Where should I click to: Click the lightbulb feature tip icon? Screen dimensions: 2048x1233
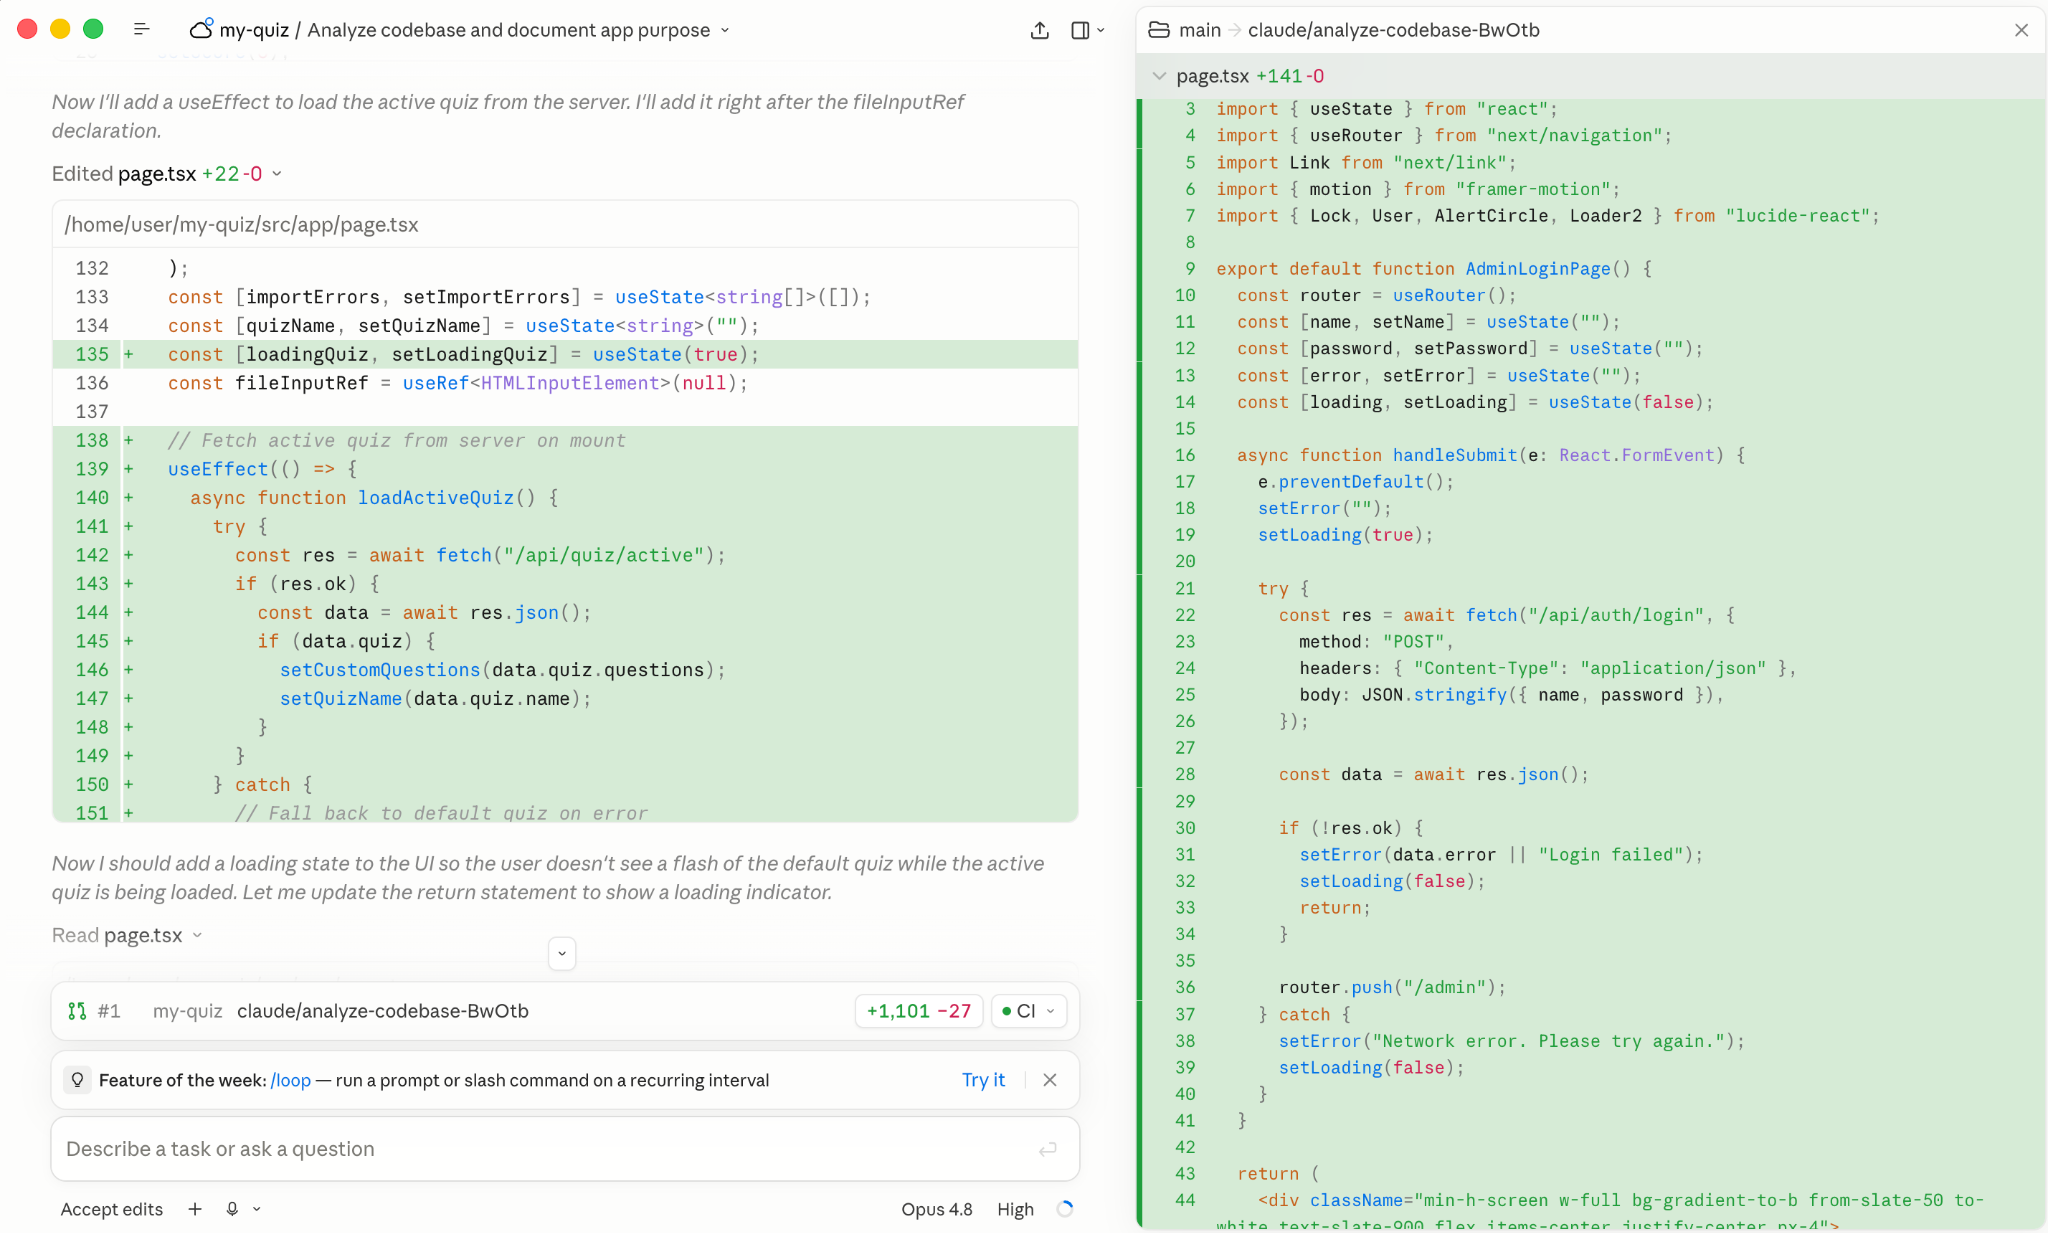pos(77,1080)
